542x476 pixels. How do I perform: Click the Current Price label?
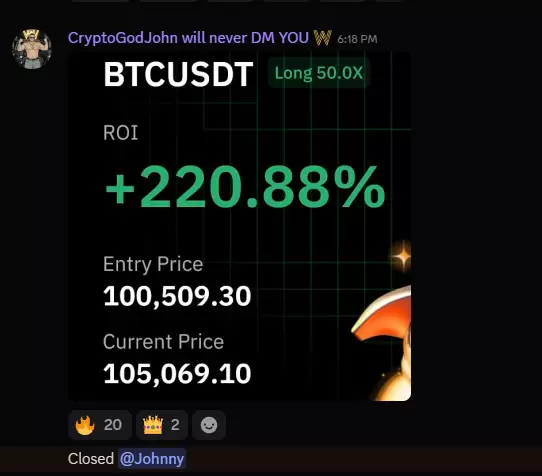click(163, 342)
